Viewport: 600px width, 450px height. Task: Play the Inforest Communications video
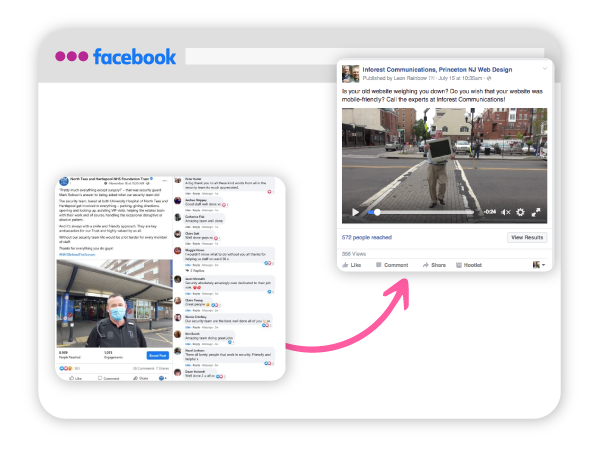pyautogui.click(x=354, y=212)
